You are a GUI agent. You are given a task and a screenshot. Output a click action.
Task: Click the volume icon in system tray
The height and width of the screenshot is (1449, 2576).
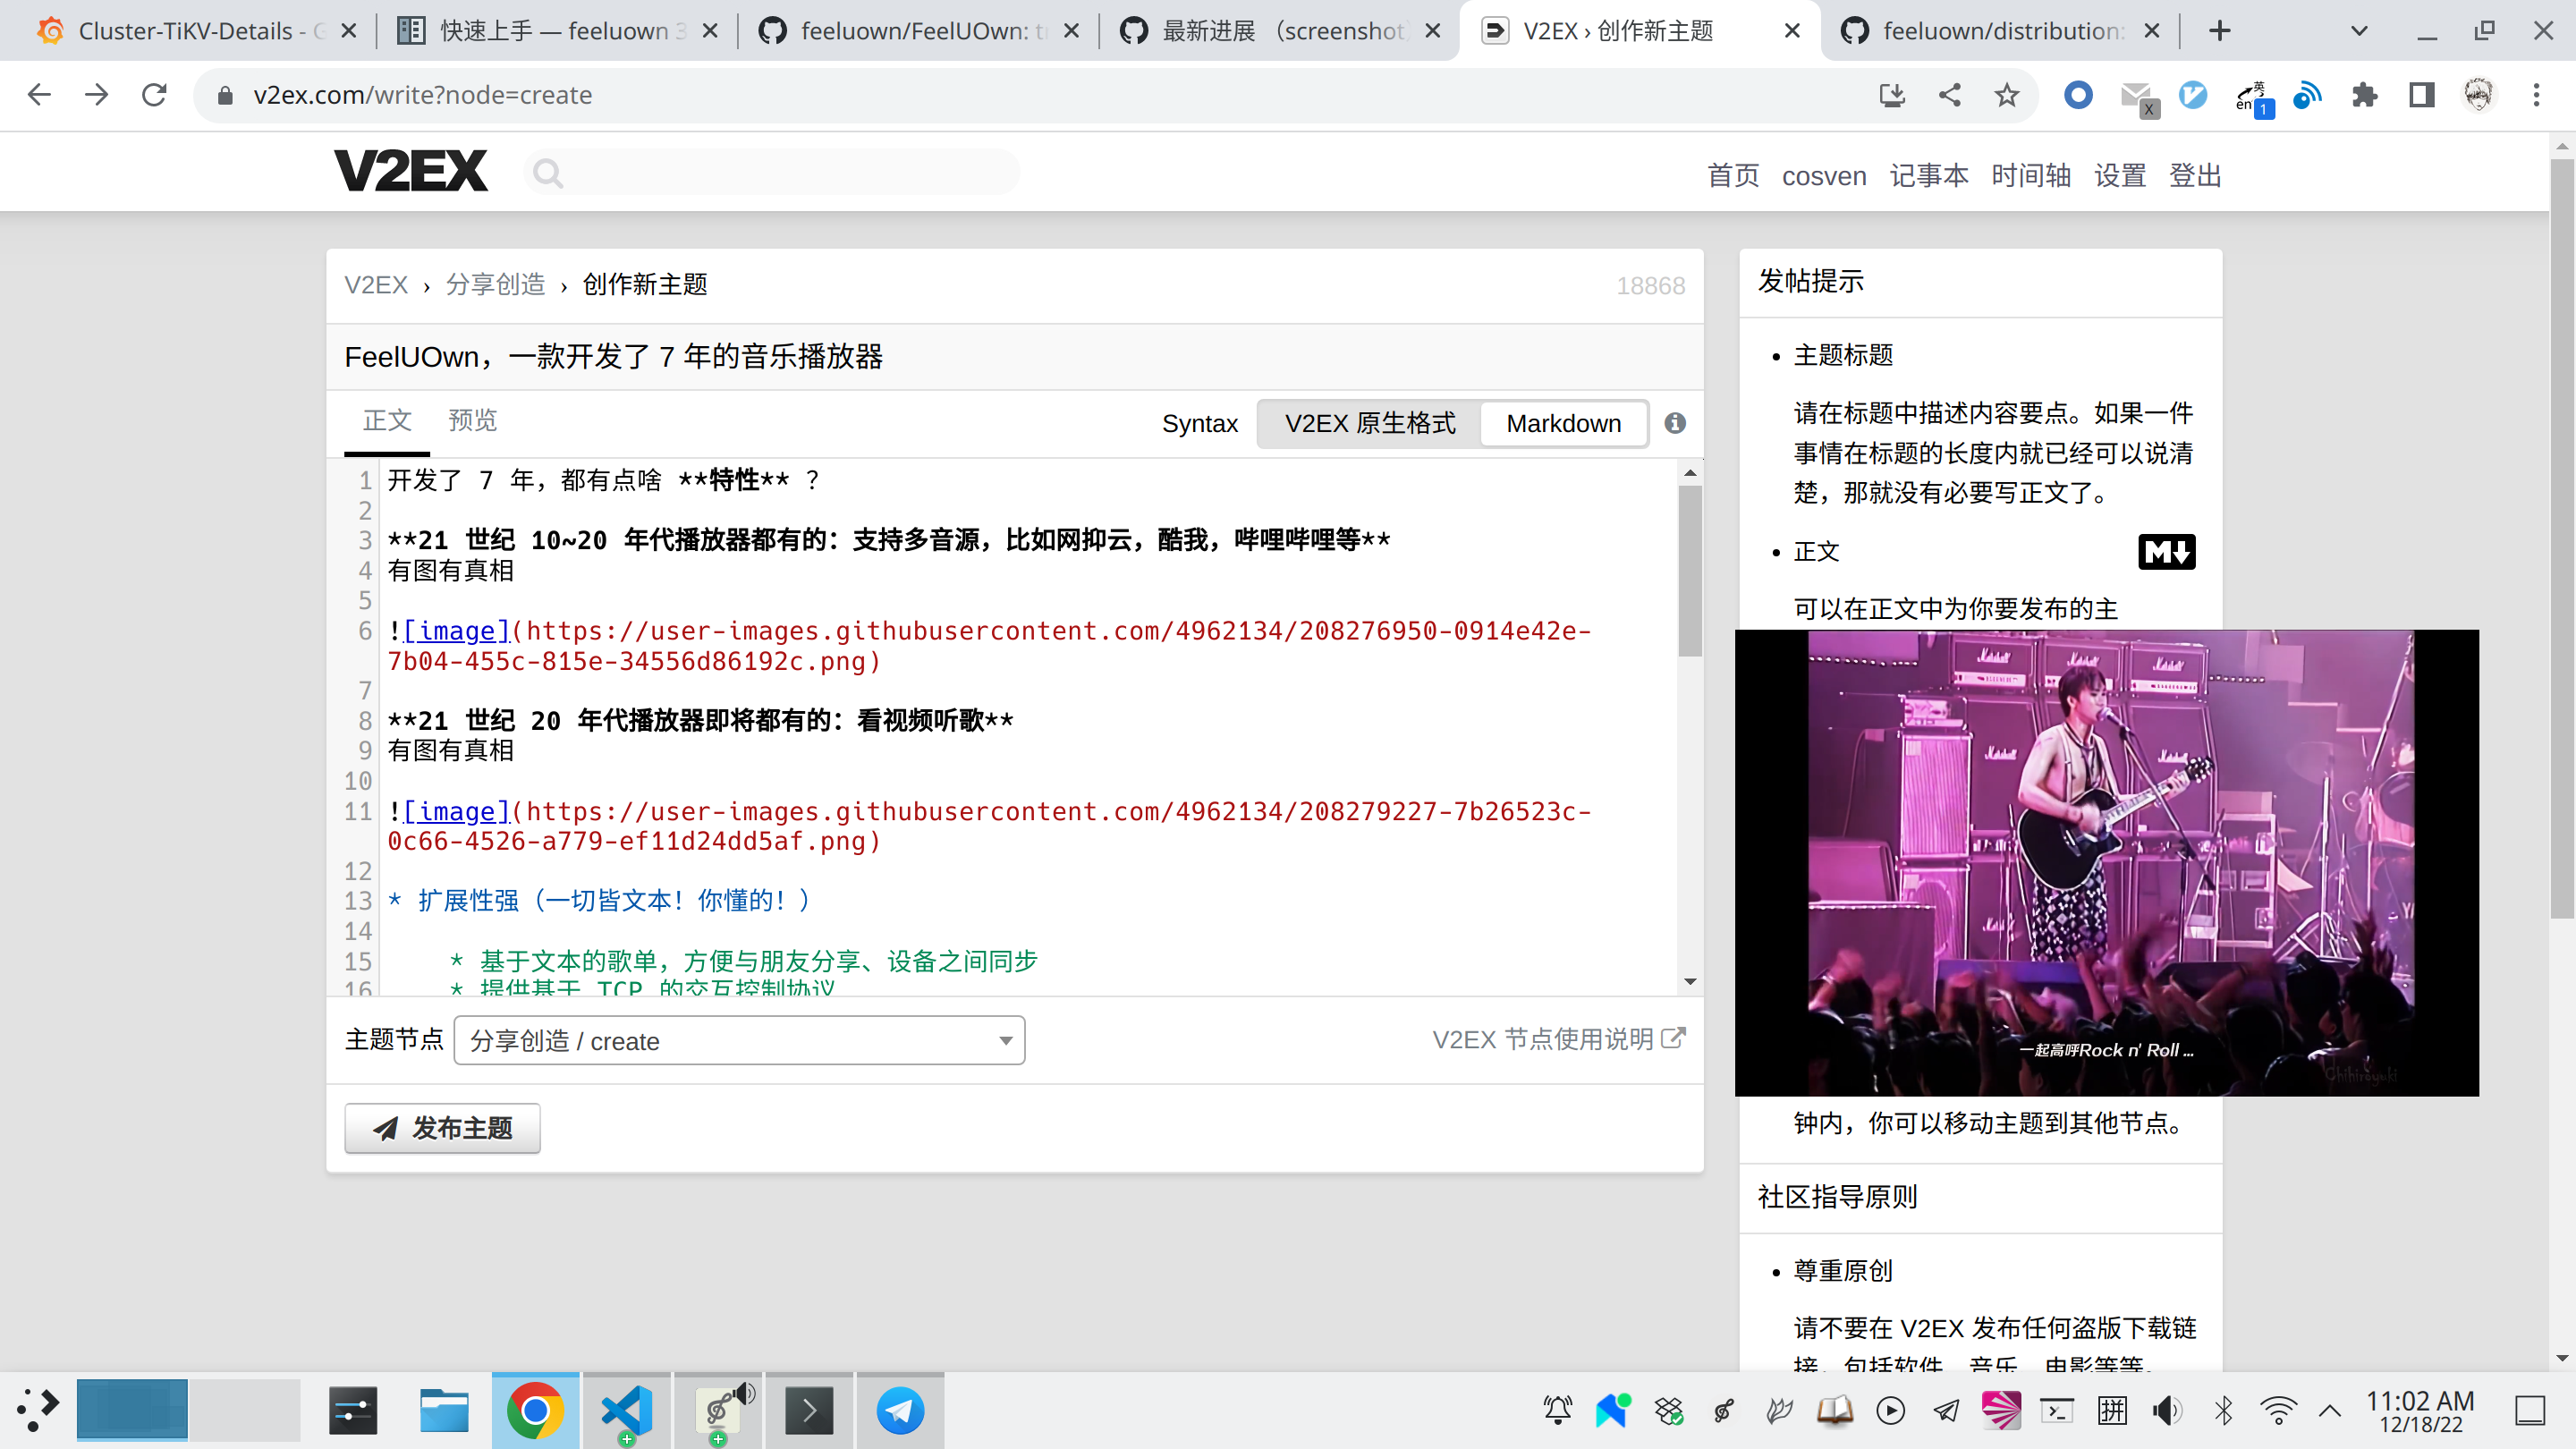[x=2167, y=1411]
